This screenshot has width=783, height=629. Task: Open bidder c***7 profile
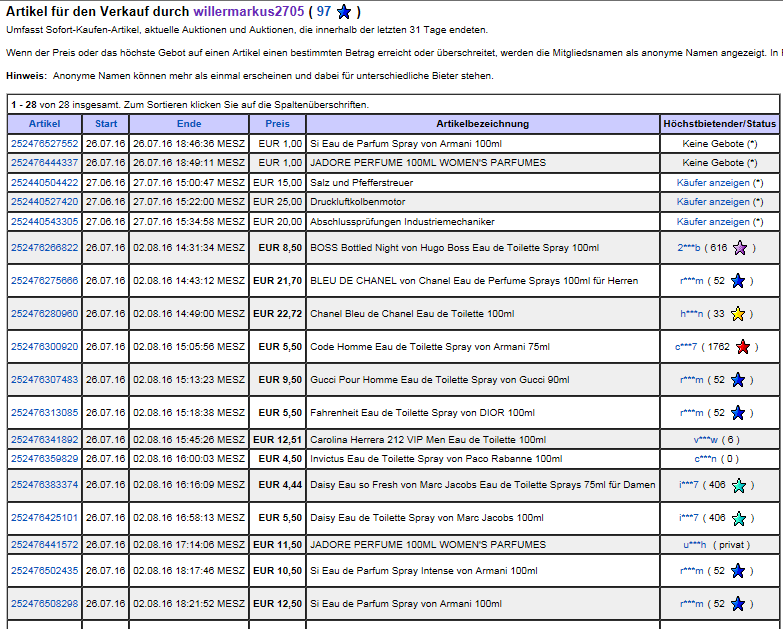tap(686, 346)
